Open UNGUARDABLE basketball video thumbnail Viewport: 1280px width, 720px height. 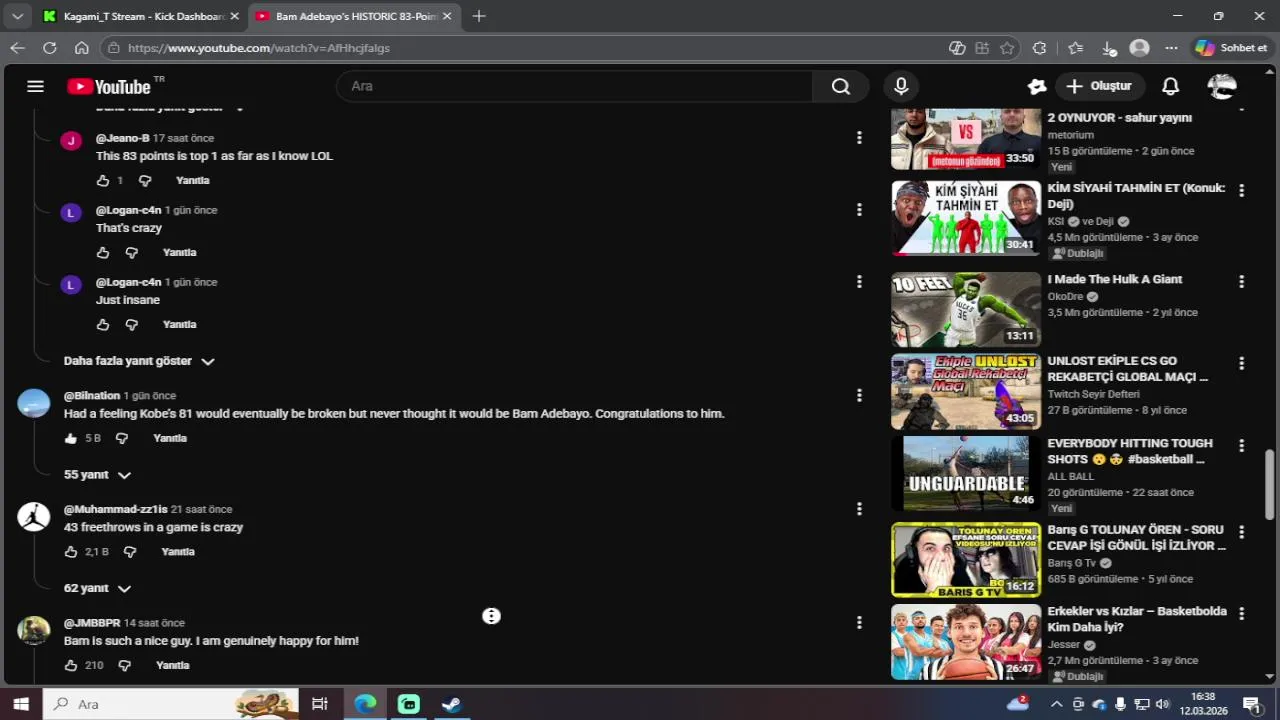966,473
